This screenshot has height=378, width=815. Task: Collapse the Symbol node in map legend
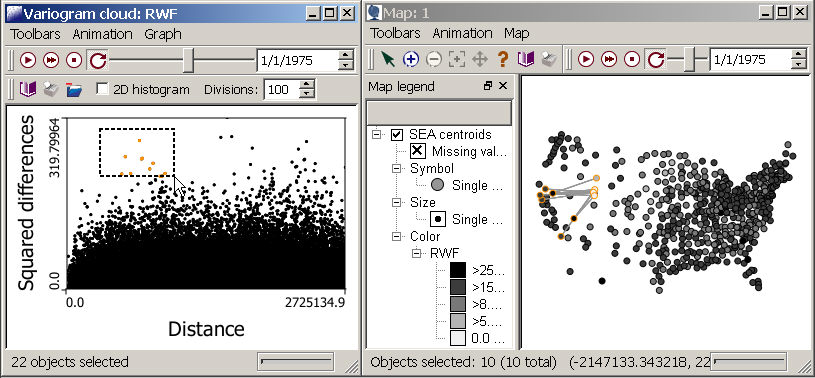click(397, 169)
